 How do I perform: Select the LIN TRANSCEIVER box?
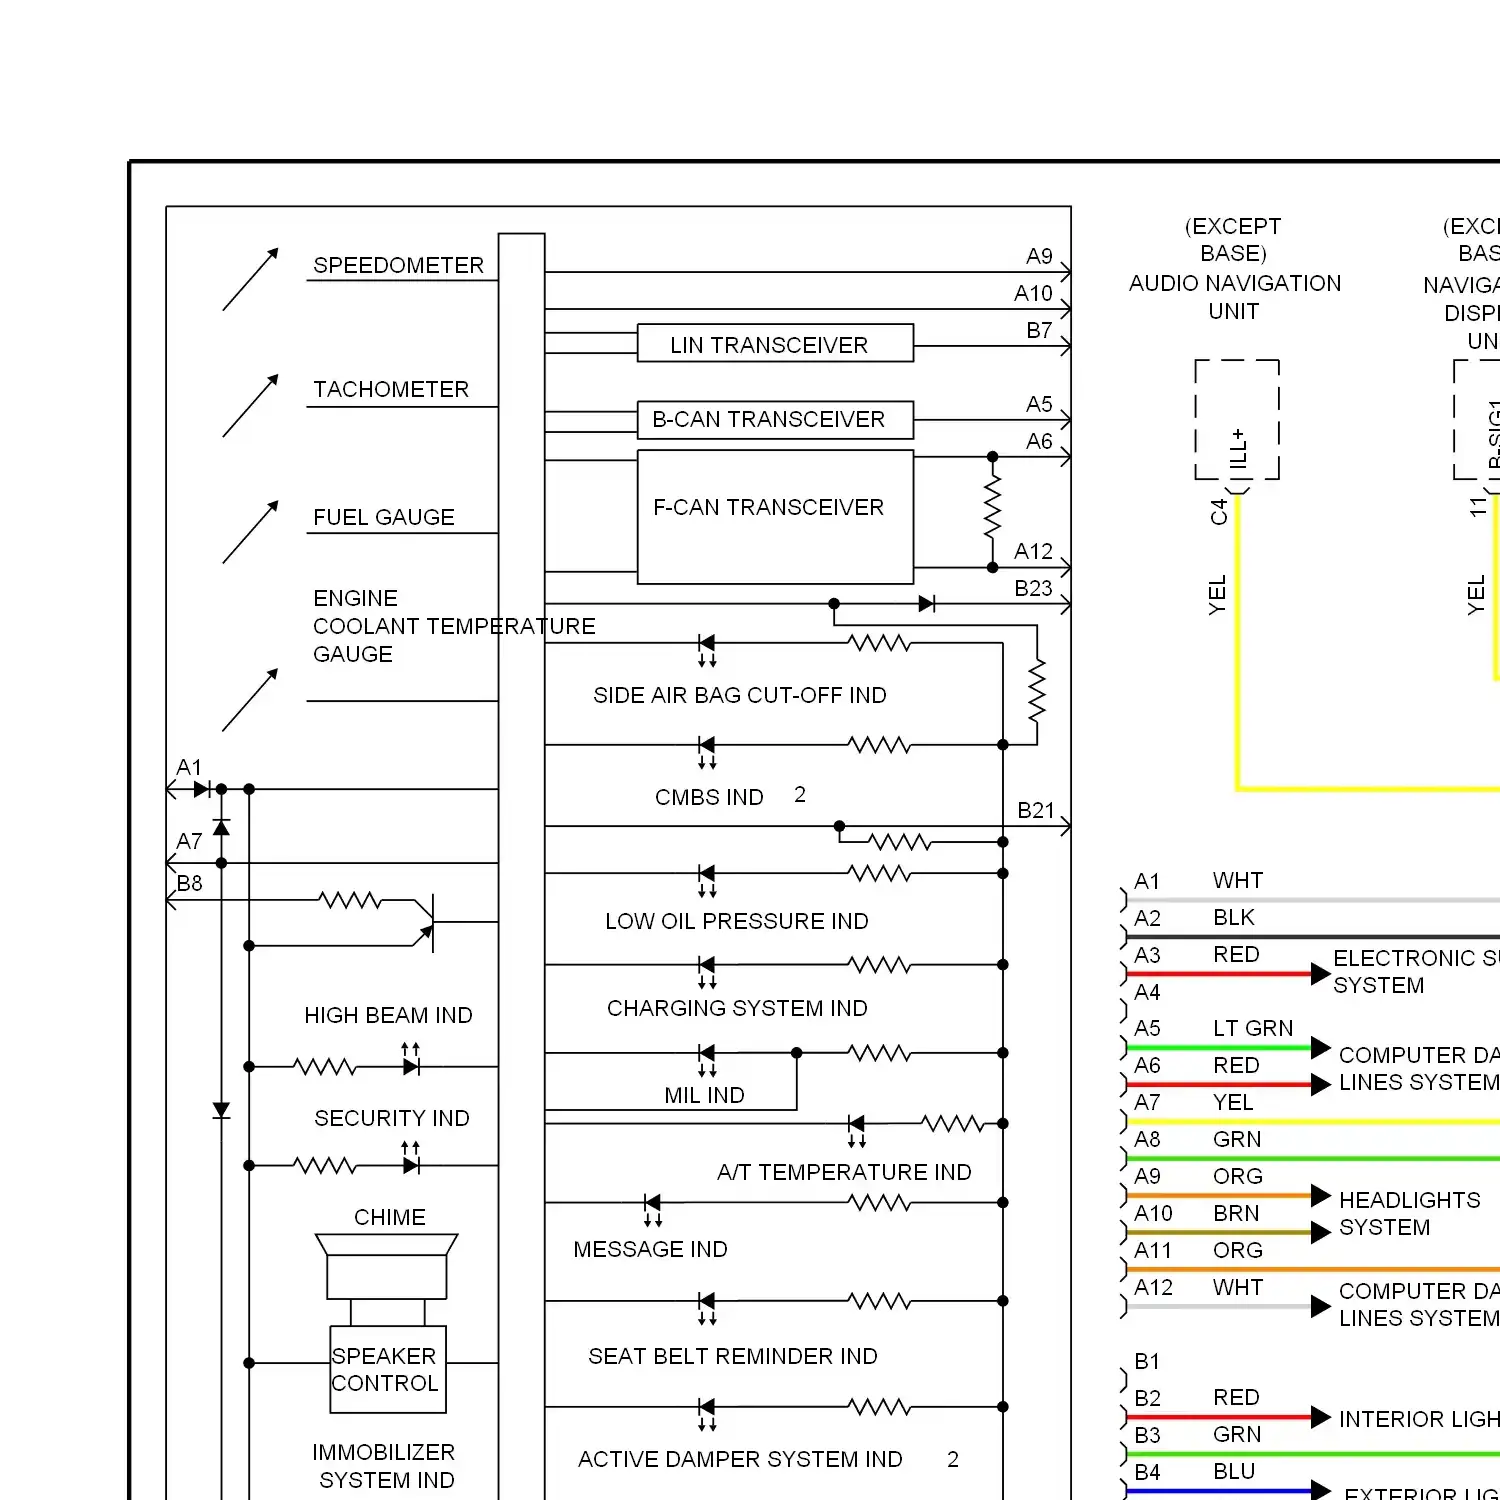coord(775,343)
